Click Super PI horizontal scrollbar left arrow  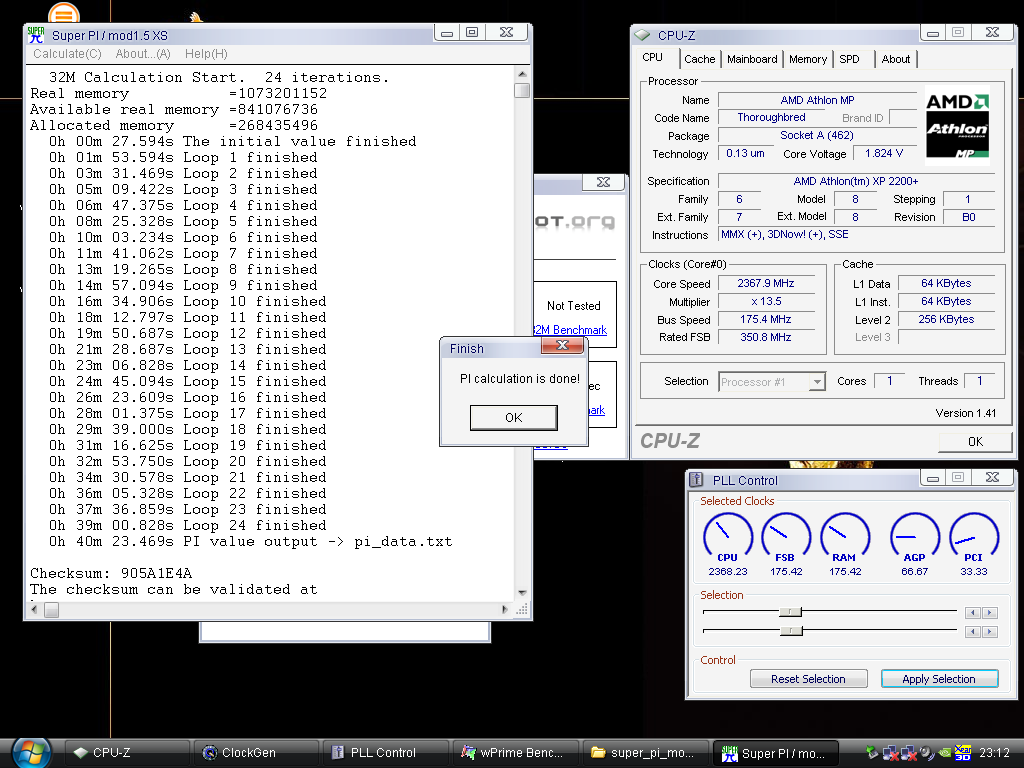pyautogui.click(x=35, y=610)
